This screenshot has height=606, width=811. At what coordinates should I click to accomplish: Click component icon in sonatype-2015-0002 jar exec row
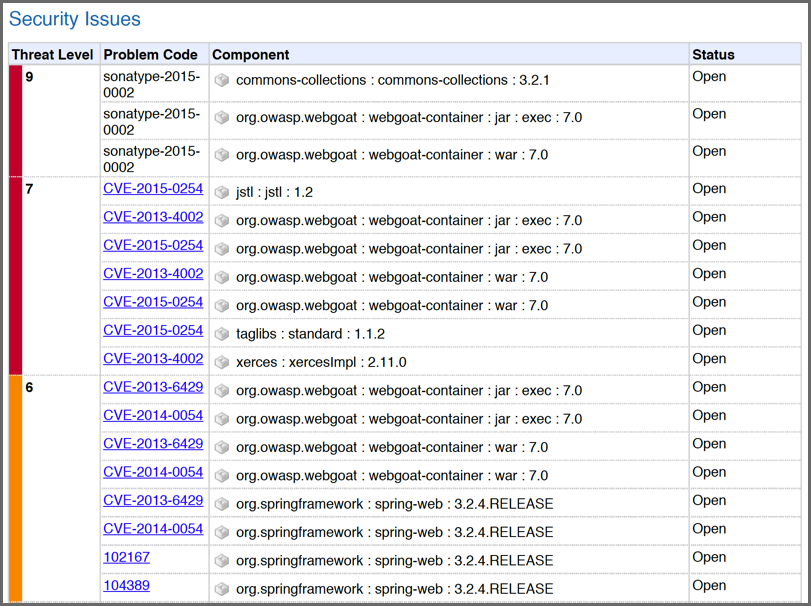pos(222,117)
